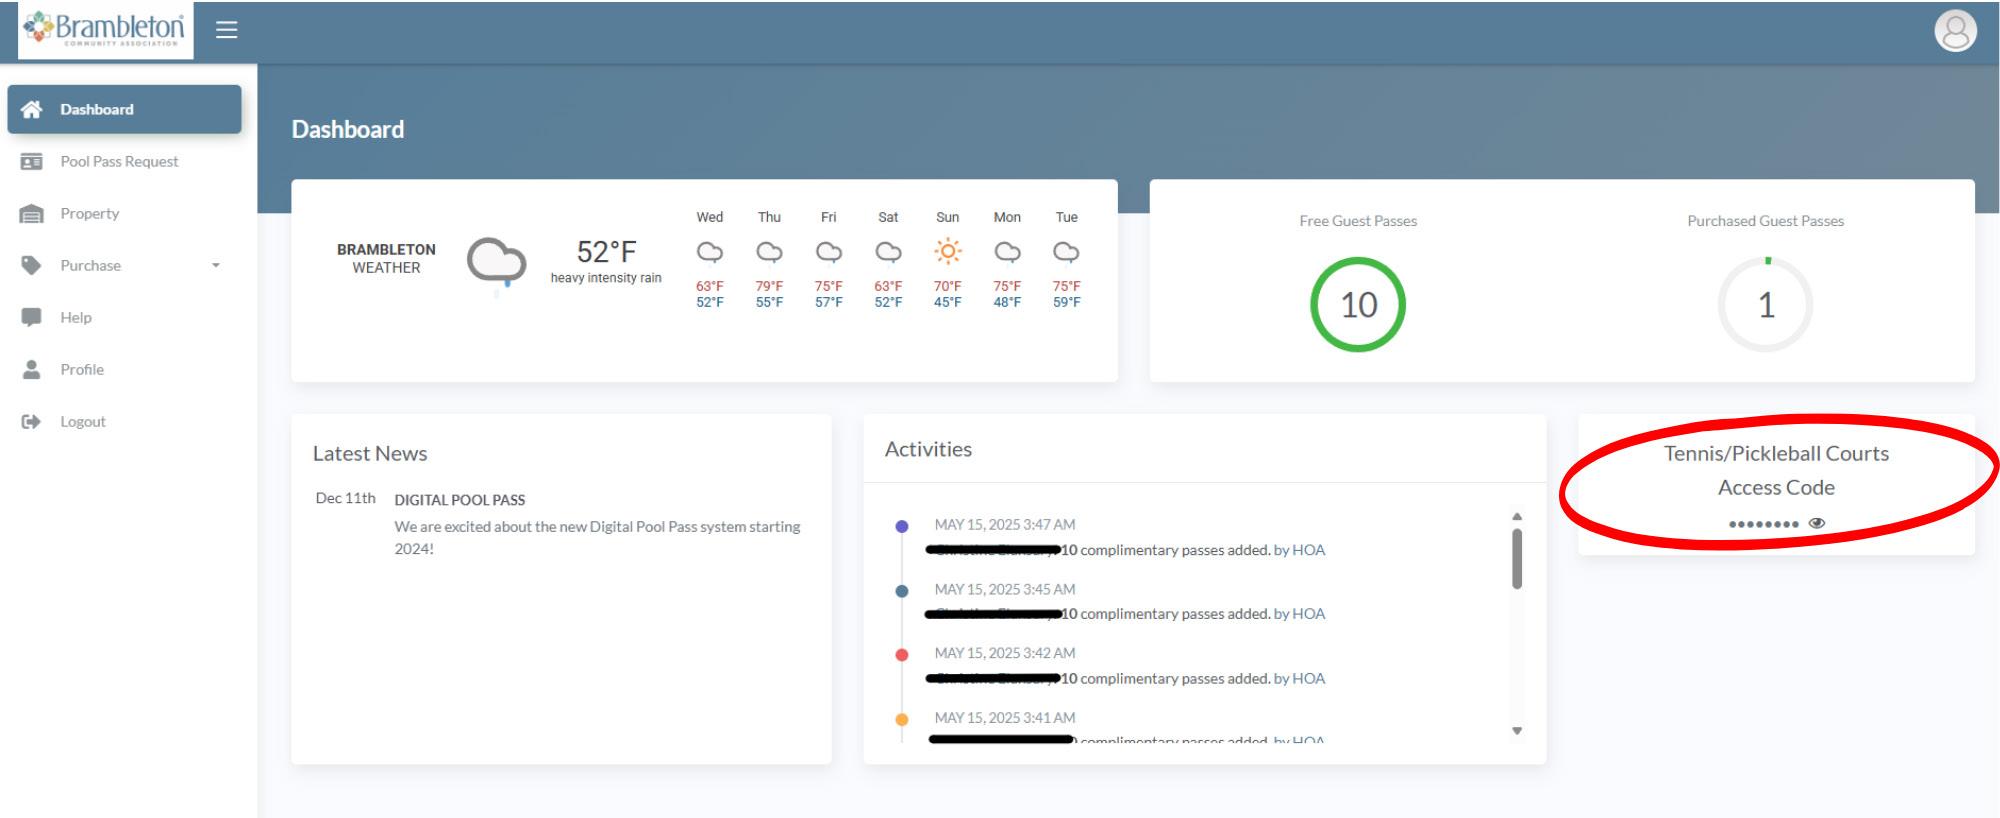Click the Property building icon
The height and width of the screenshot is (818, 2000).
32,213
